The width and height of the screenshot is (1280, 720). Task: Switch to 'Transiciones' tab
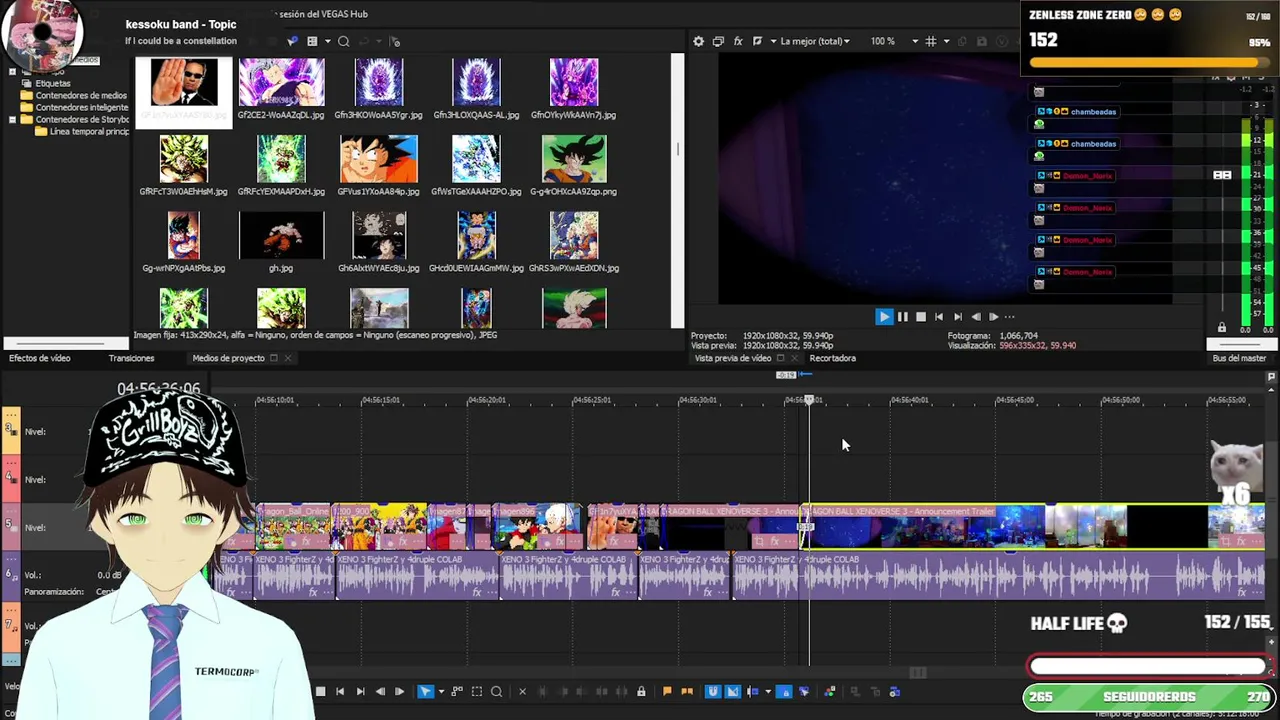click(131, 358)
